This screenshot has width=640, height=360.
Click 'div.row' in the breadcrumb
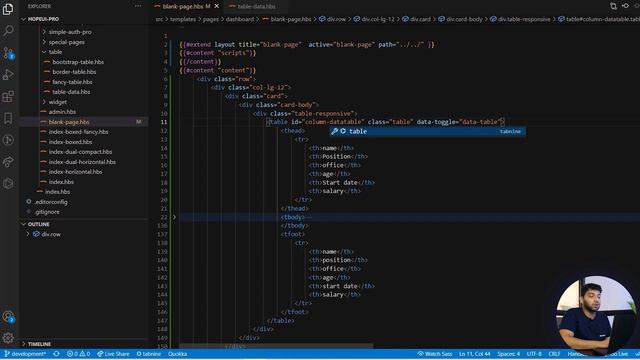(337, 19)
